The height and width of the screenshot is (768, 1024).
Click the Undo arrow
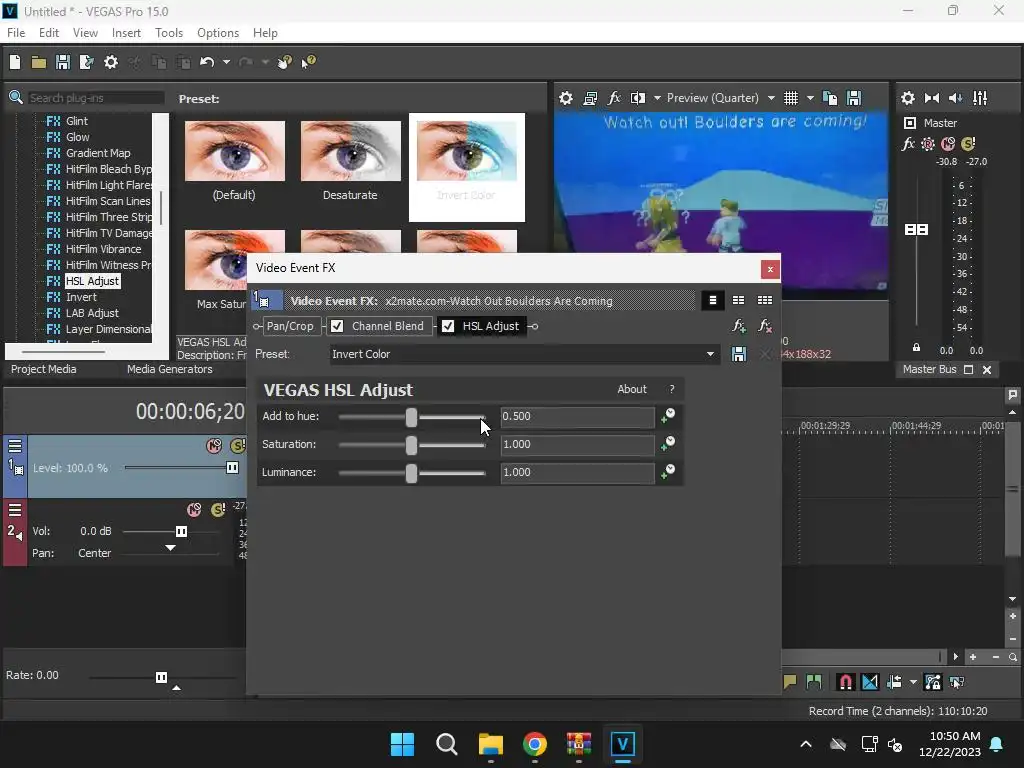point(207,62)
